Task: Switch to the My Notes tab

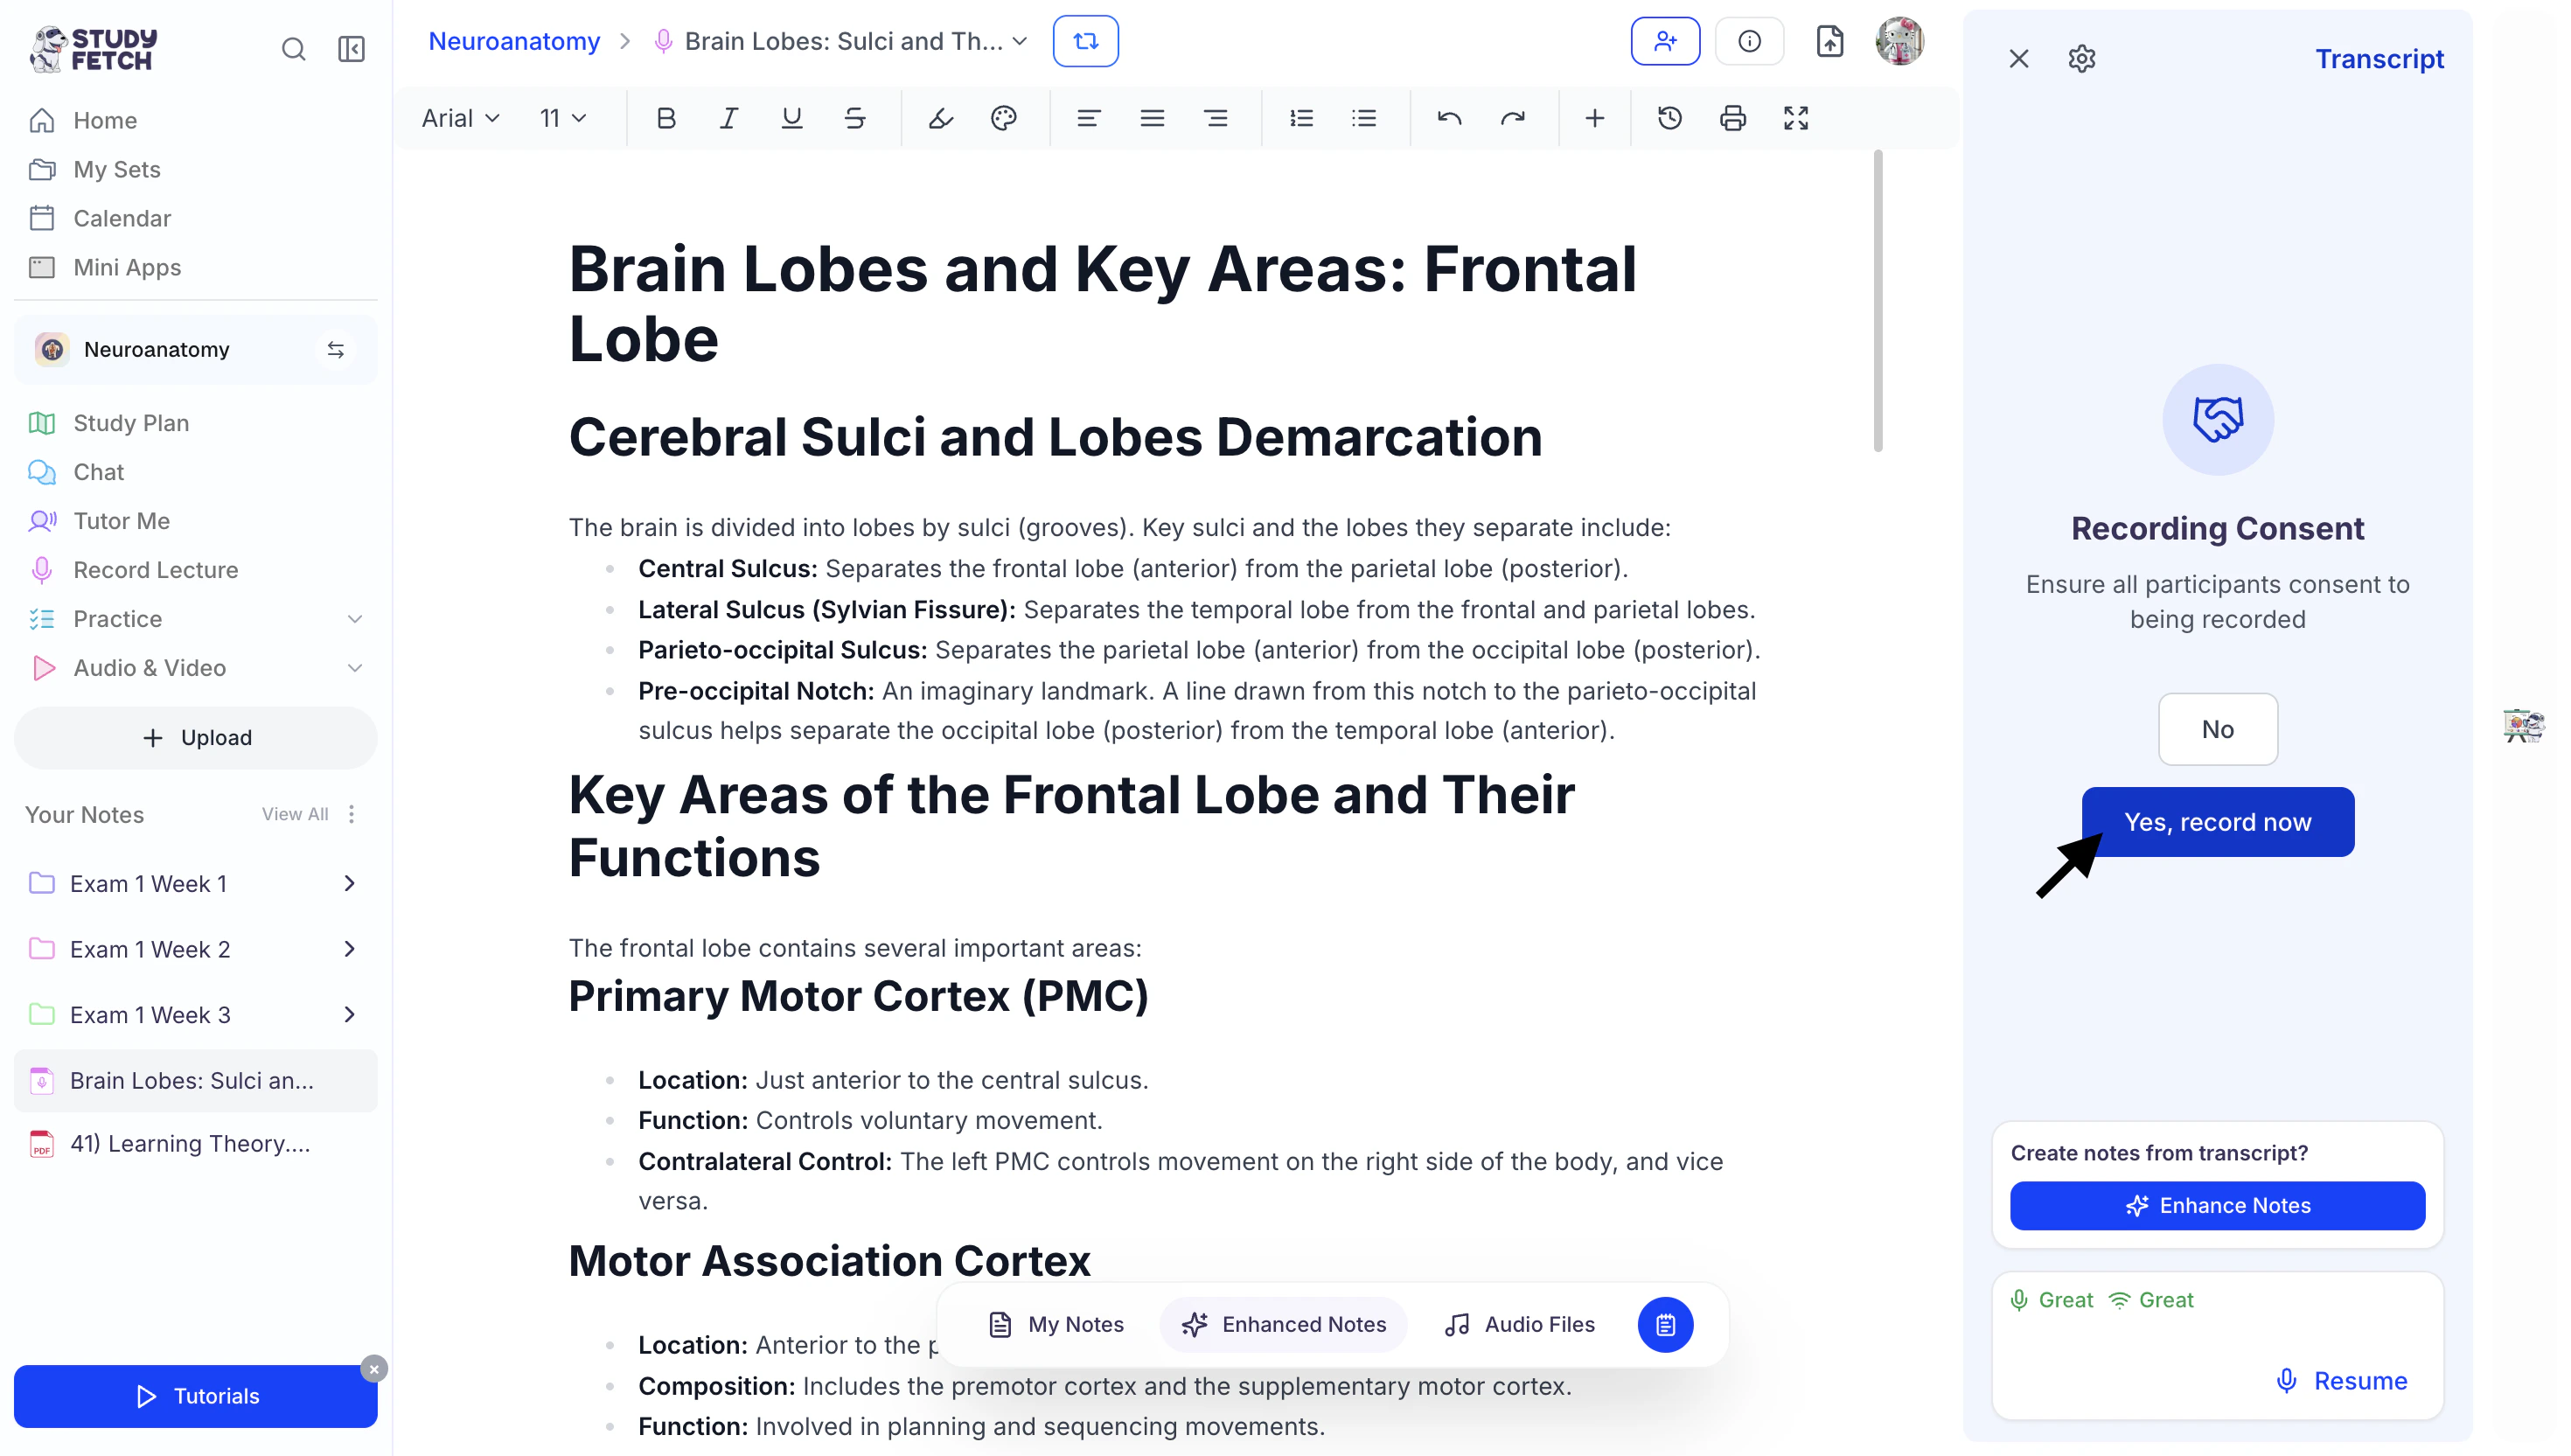Action: point(1056,1324)
